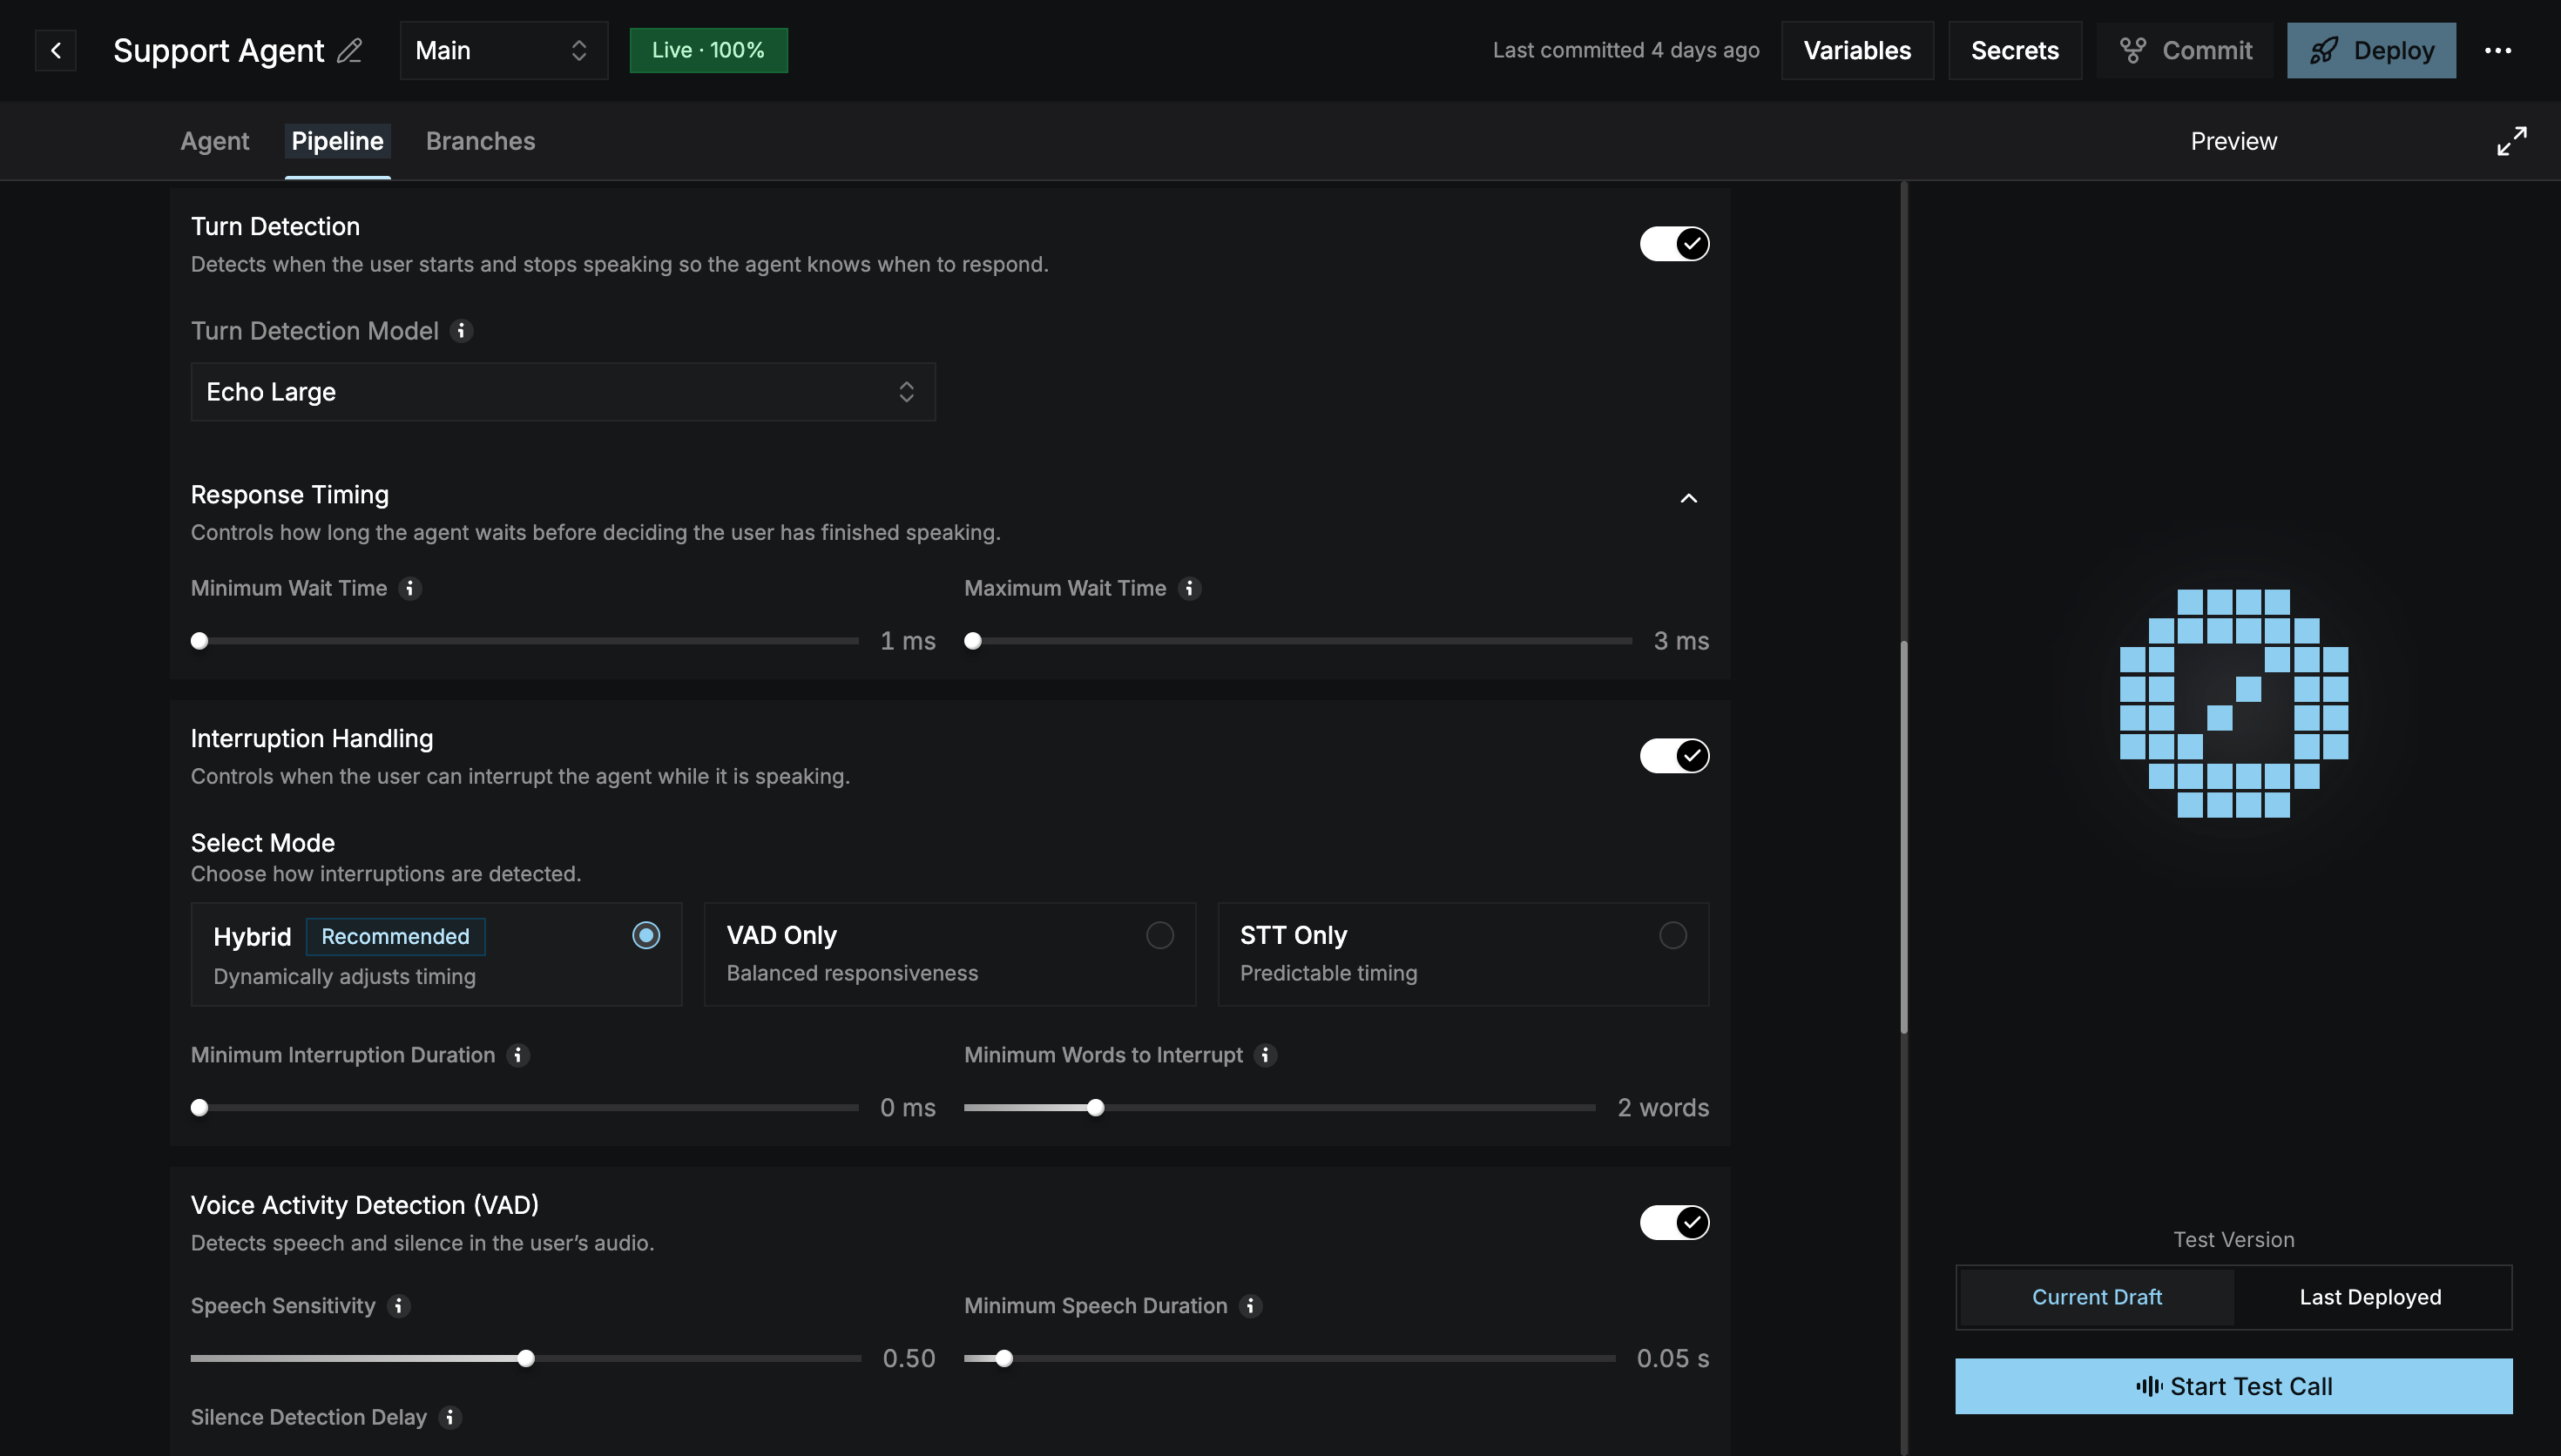Viewport: 2561px width, 1456px height.
Task: Click the Deploy button
Action: click(x=2371, y=50)
